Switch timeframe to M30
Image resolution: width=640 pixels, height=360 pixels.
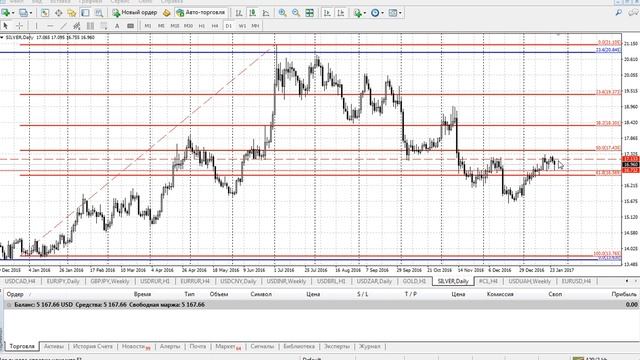(188, 26)
